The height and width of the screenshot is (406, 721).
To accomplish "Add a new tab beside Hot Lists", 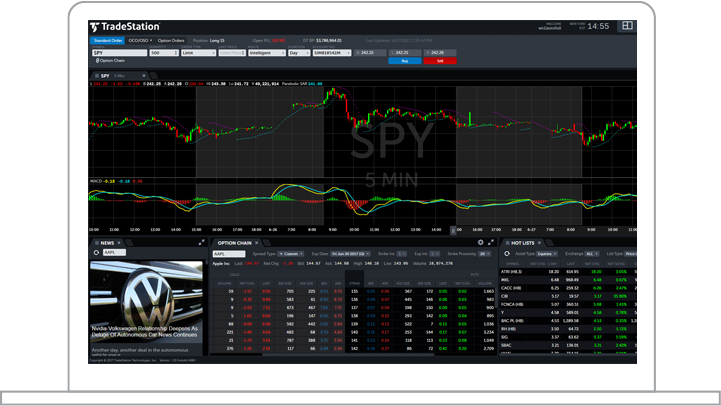I will tap(549, 243).
